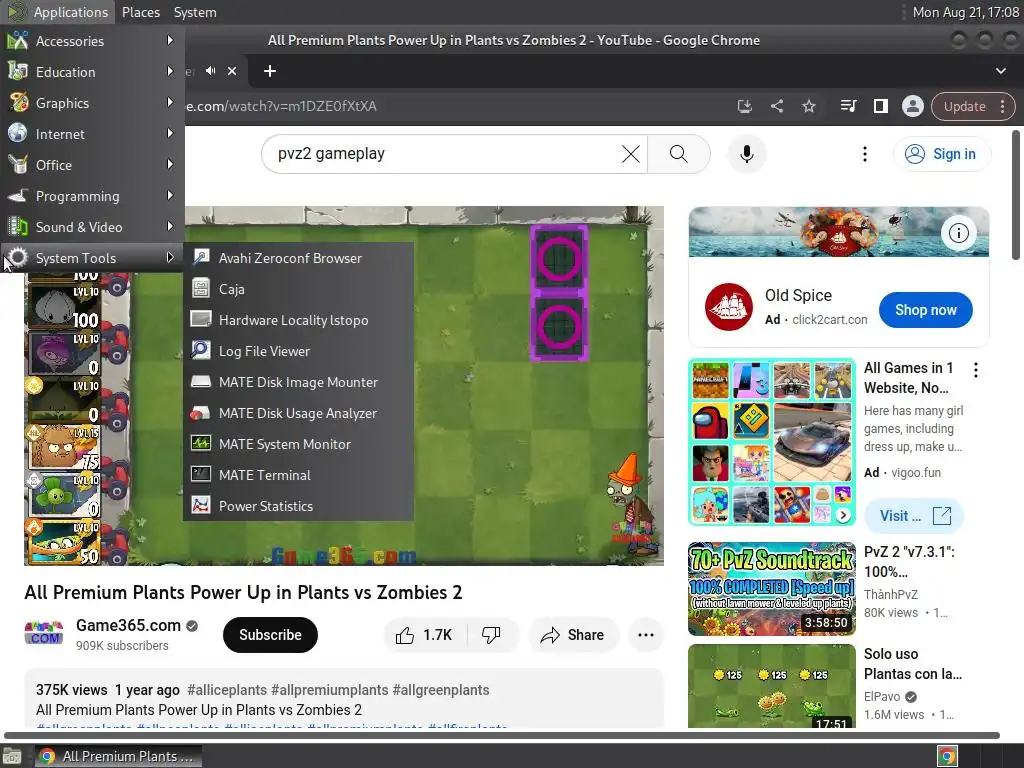Open Solo uso Plantas video thumbnail
This screenshot has width=1024, height=768.
coord(771,686)
